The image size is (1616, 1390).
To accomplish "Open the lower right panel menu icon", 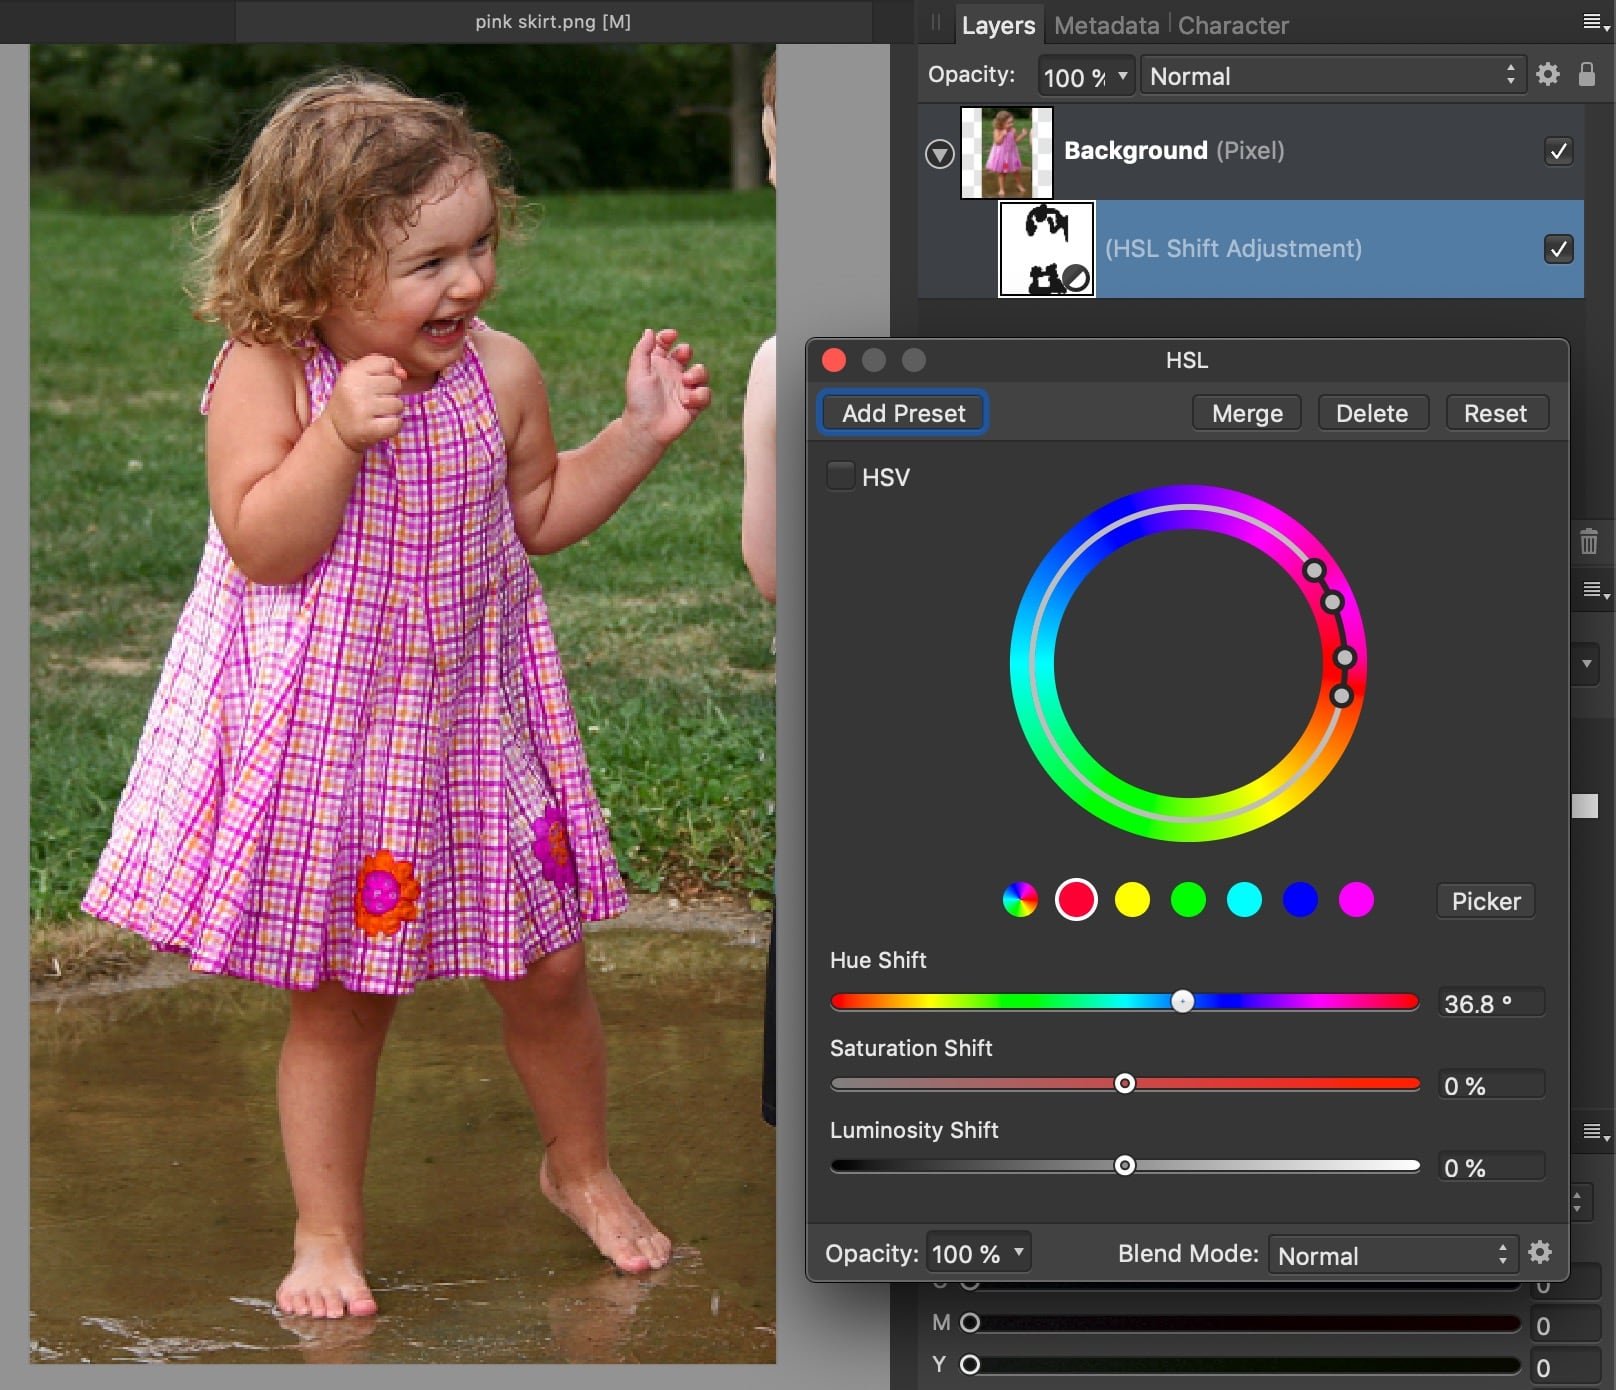I will (1596, 1132).
